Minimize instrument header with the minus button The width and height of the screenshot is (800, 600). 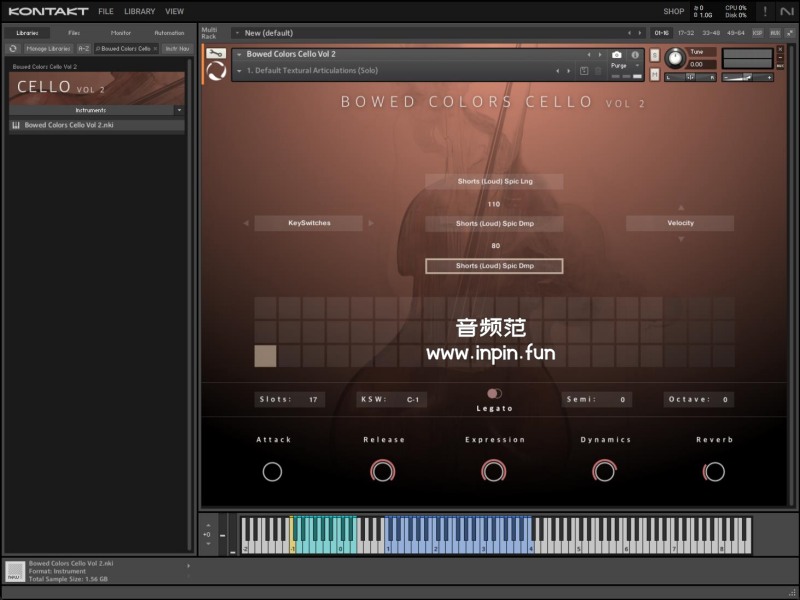tap(780, 57)
